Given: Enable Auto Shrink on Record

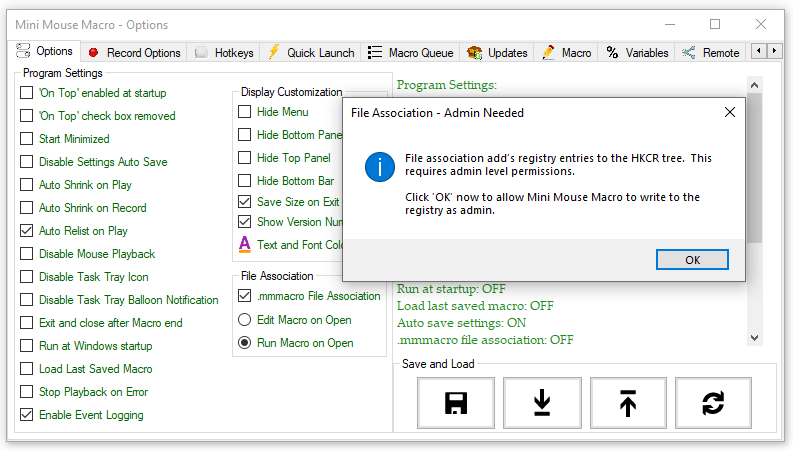Looking at the screenshot, I should pyautogui.click(x=26, y=208).
